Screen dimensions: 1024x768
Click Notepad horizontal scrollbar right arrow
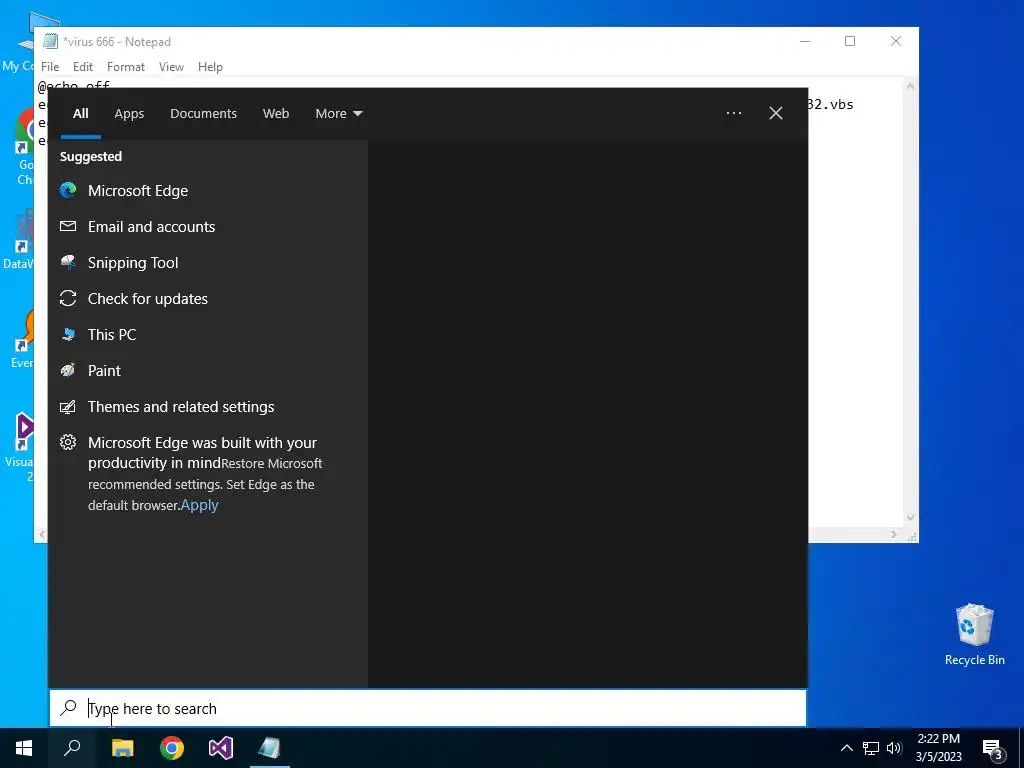(x=894, y=534)
